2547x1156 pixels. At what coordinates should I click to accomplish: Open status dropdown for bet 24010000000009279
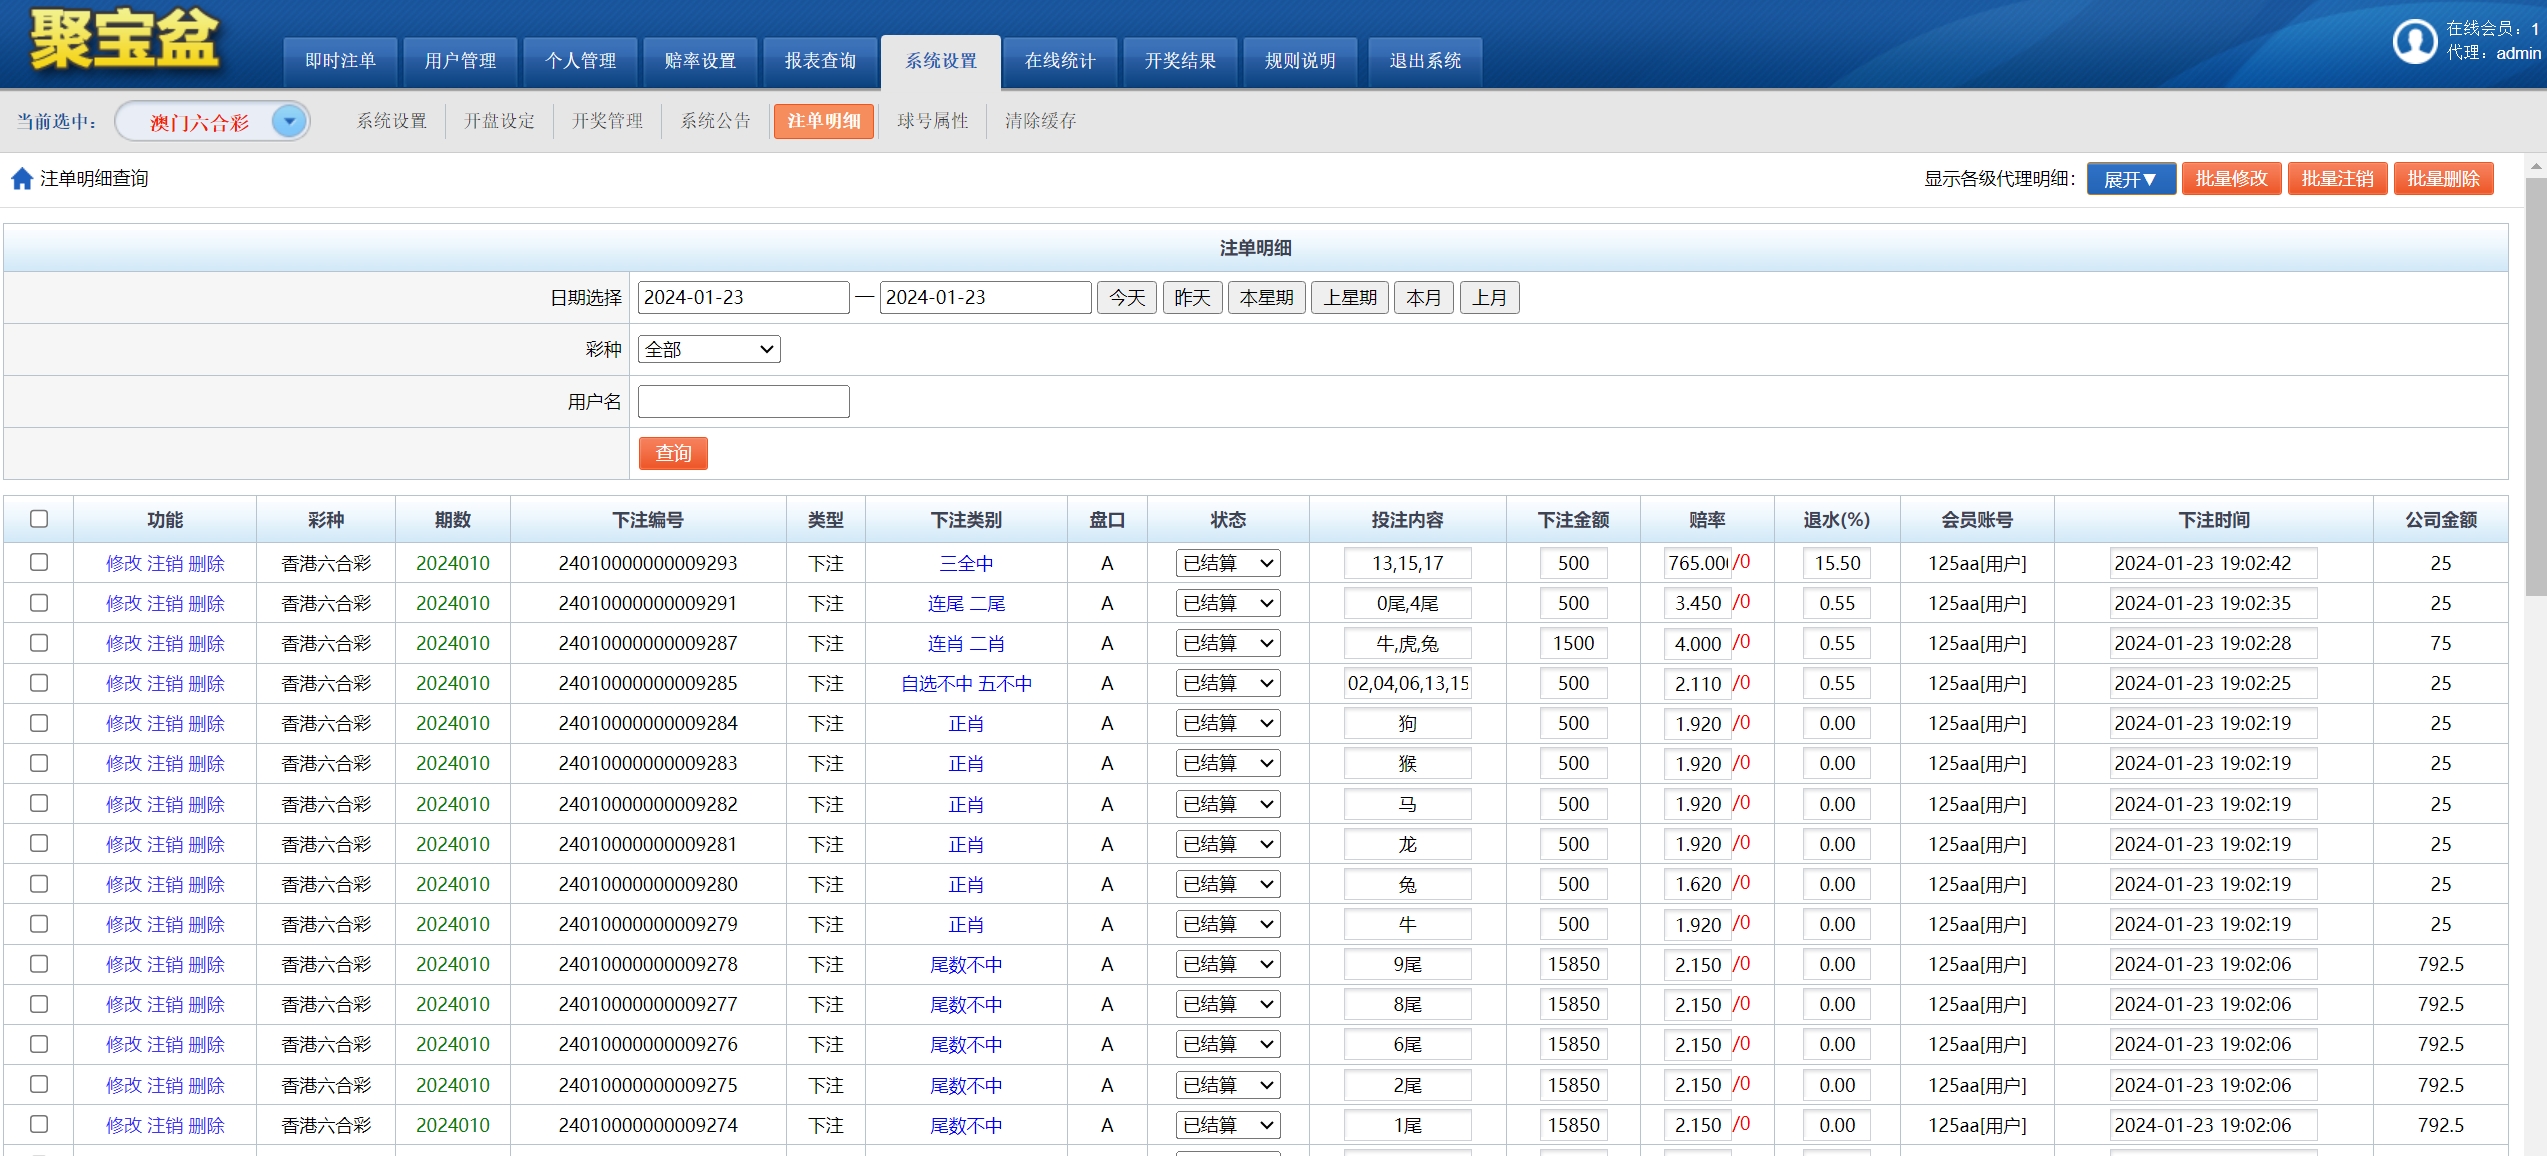1228,924
